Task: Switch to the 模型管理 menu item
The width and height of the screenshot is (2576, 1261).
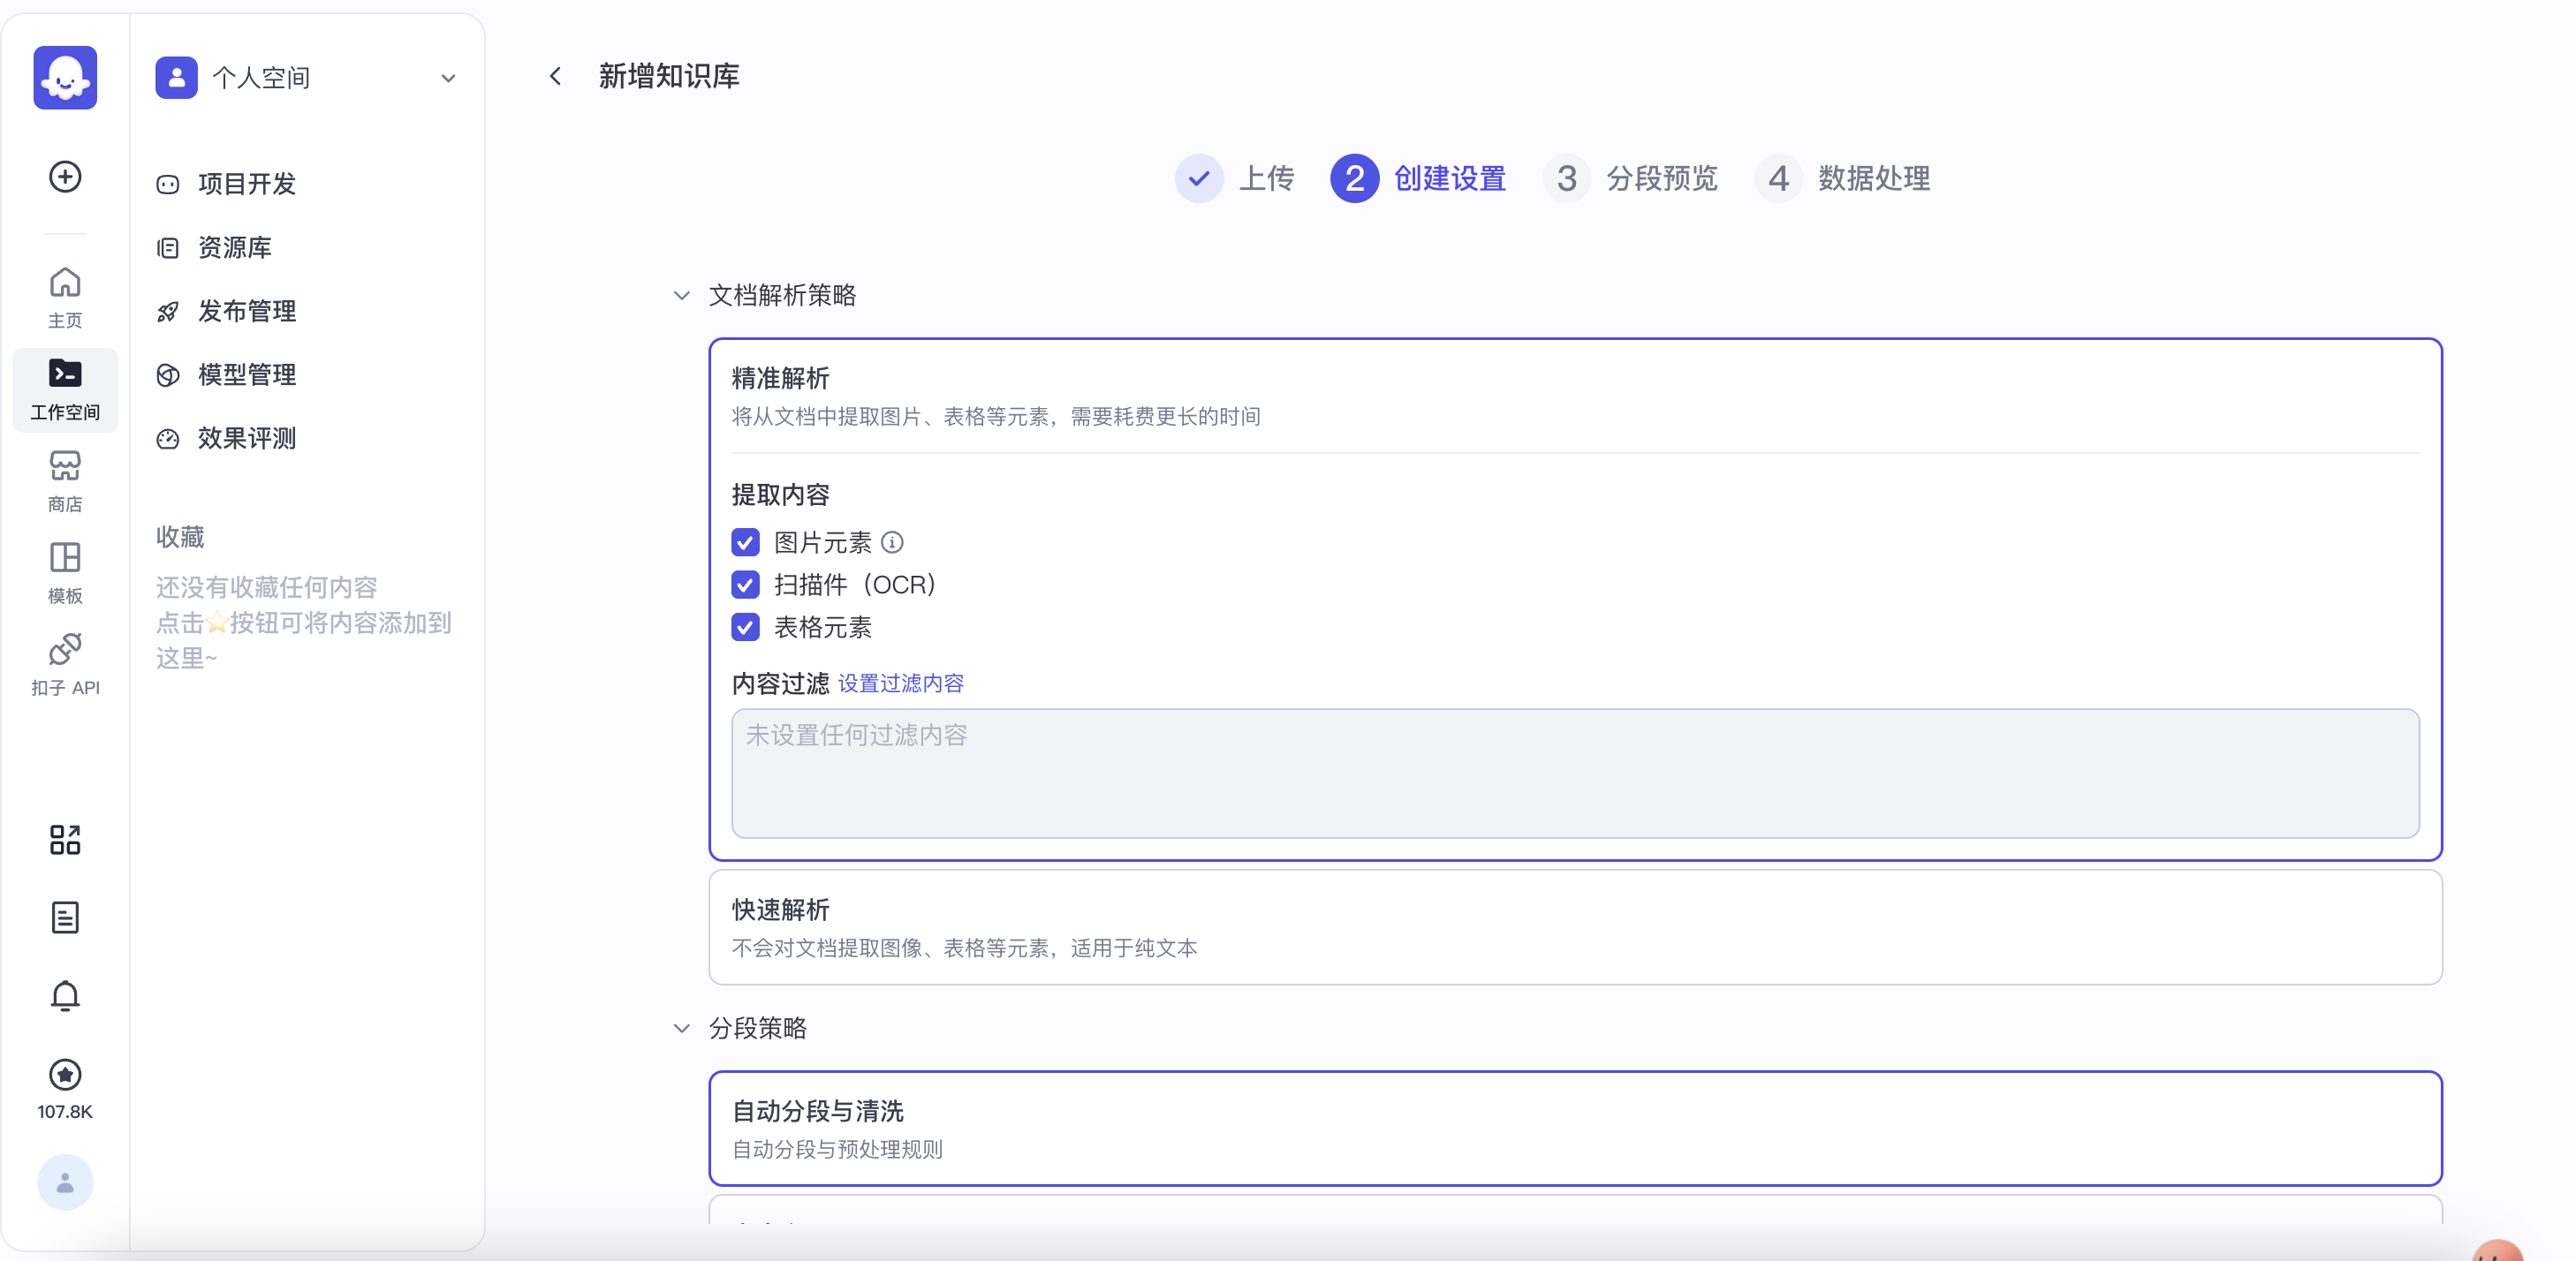Action: click(246, 375)
